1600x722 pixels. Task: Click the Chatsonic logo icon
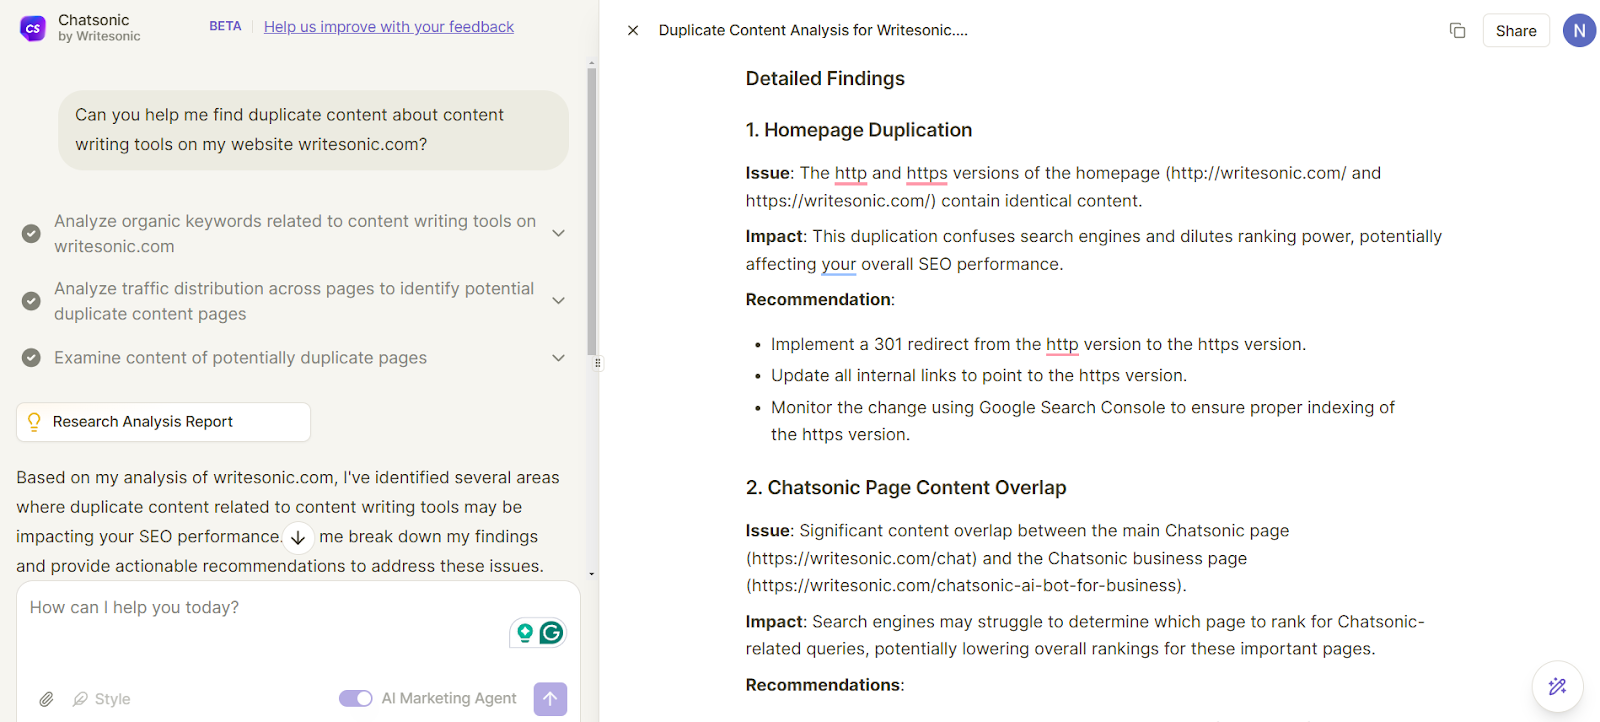pyautogui.click(x=33, y=28)
